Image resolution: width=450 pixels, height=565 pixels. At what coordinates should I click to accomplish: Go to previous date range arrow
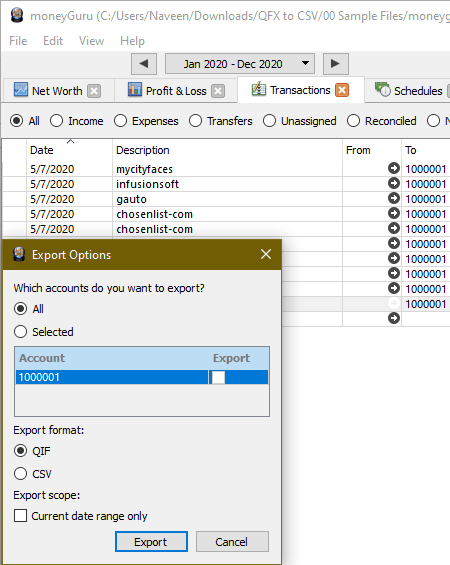[x=144, y=64]
